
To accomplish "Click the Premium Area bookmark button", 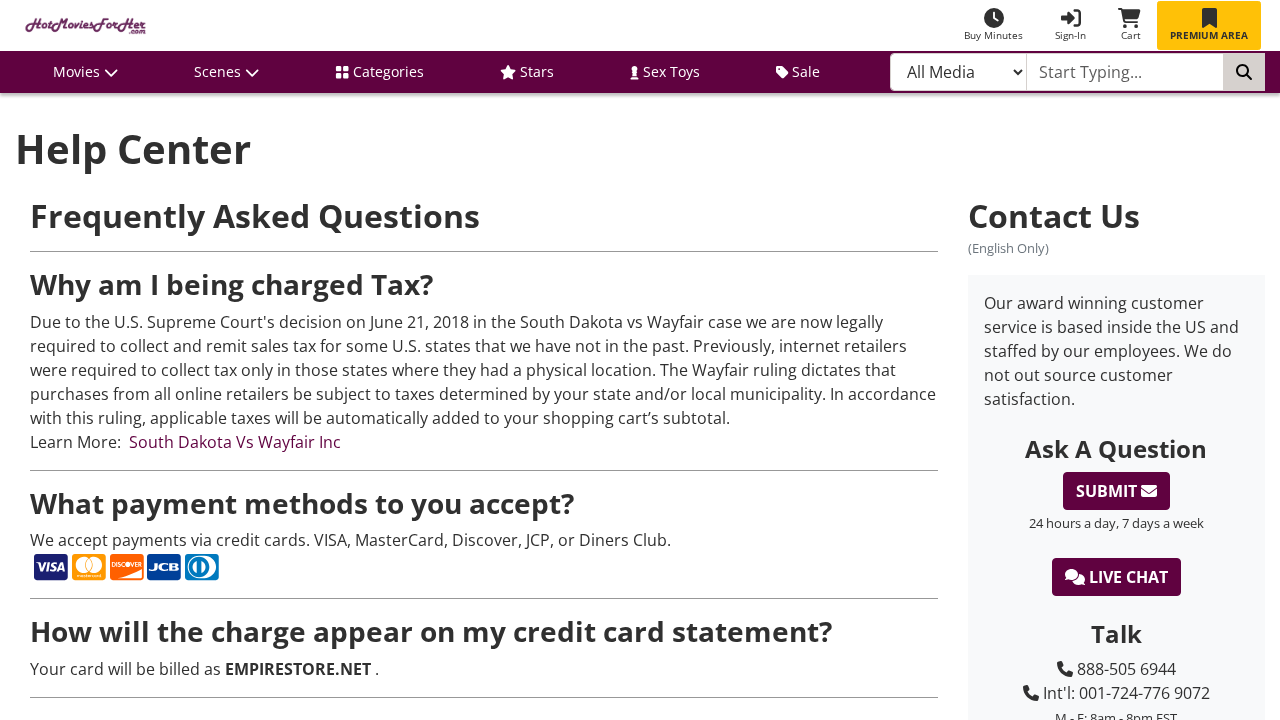I will tap(1209, 25).
